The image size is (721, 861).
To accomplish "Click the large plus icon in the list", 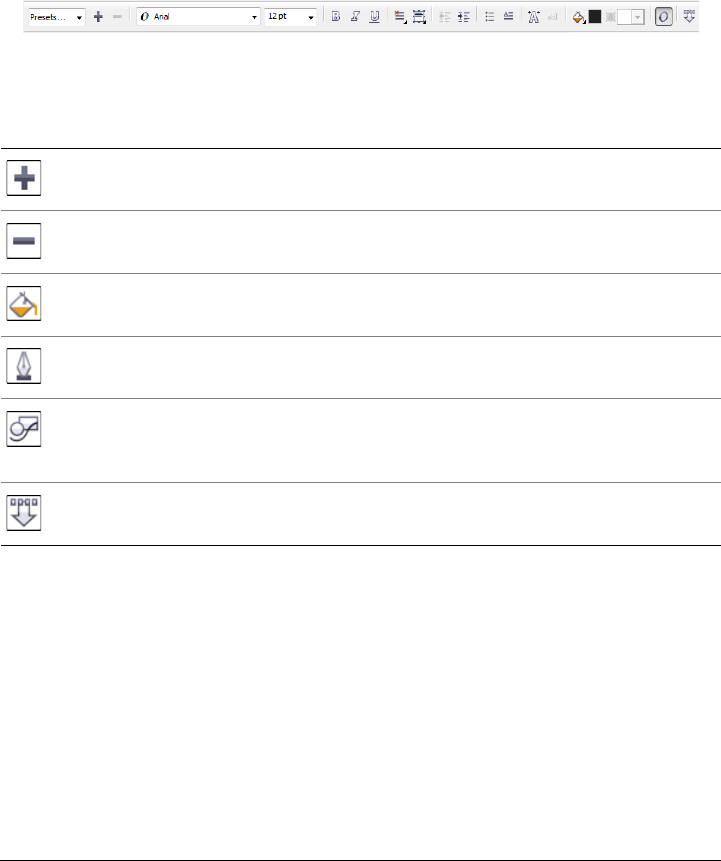I will pos(24,181).
